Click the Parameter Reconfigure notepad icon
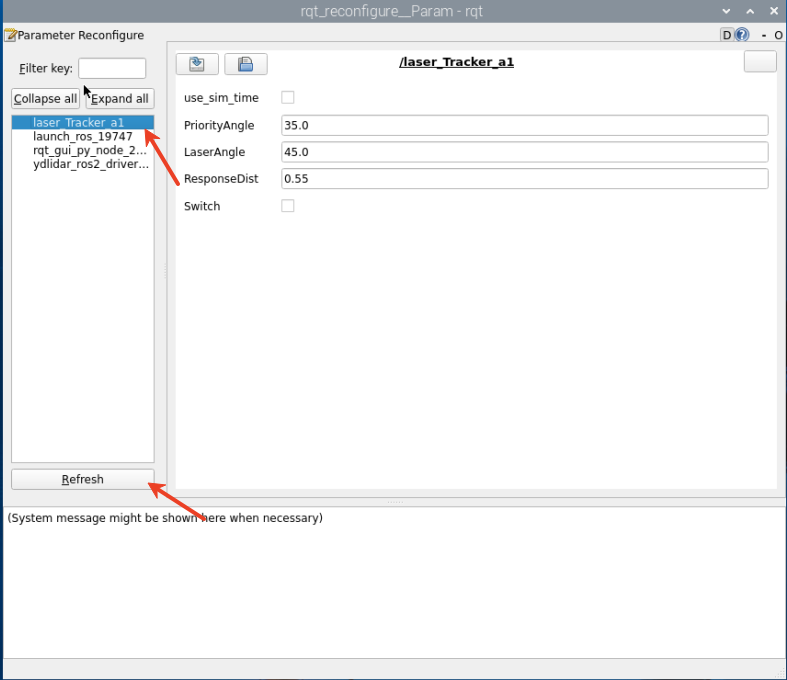Image resolution: width=787 pixels, height=680 pixels. pos(10,35)
